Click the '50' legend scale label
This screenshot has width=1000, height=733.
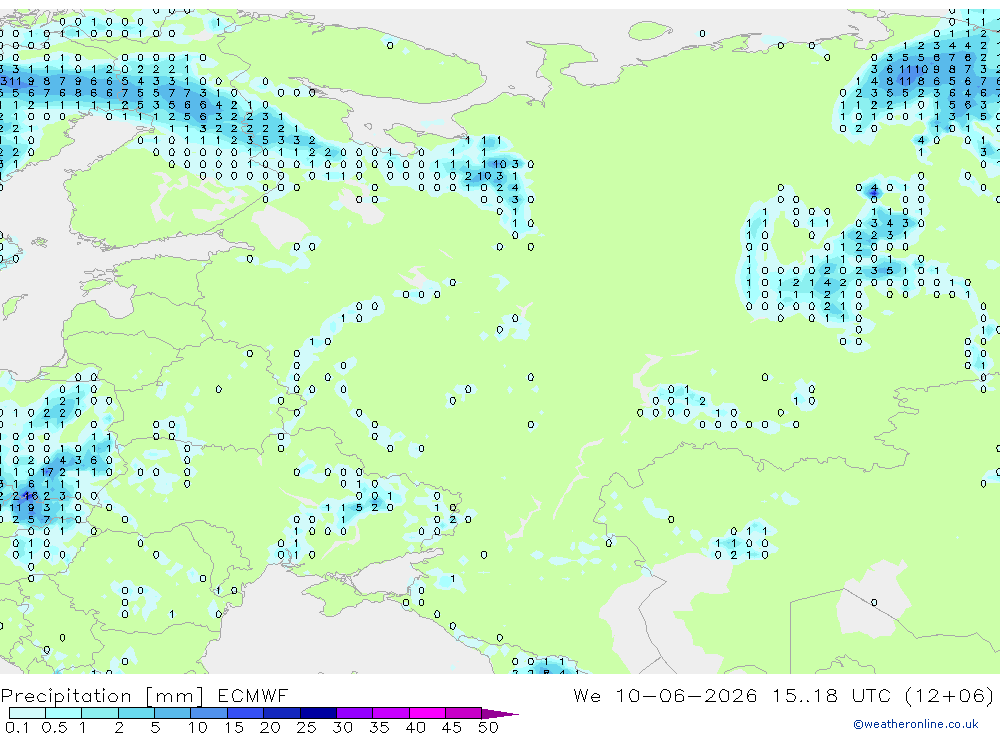488,727
